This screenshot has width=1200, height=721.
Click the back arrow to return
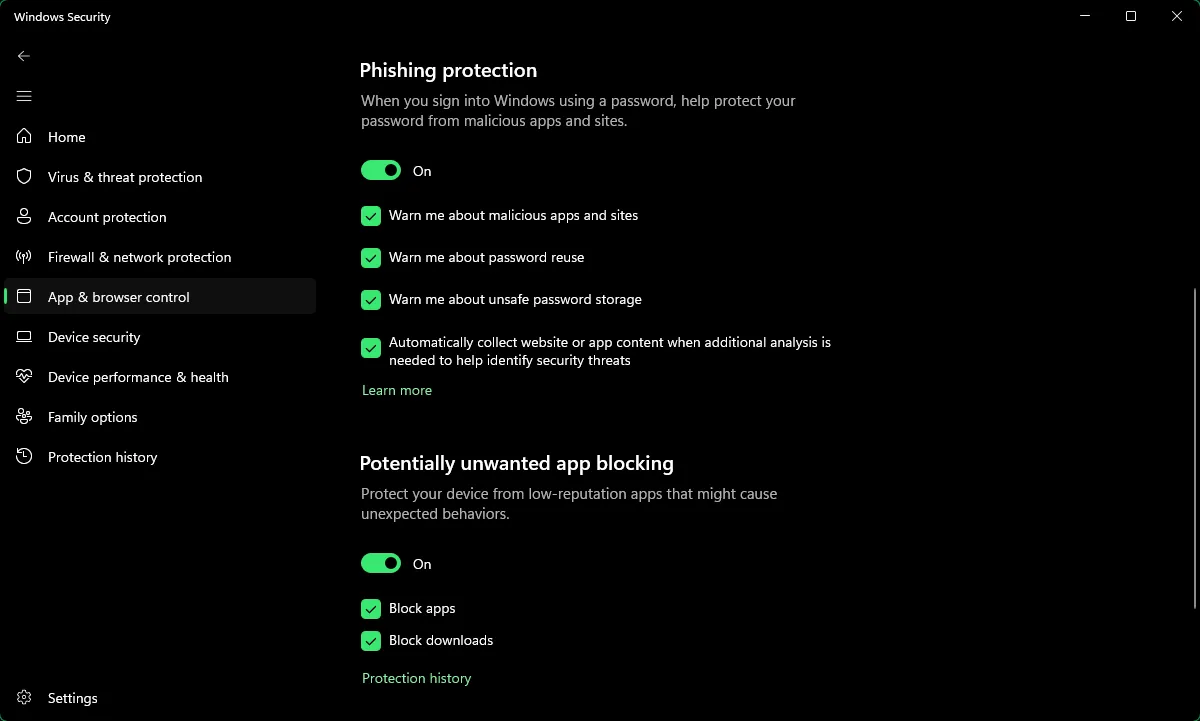coord(24,56)
